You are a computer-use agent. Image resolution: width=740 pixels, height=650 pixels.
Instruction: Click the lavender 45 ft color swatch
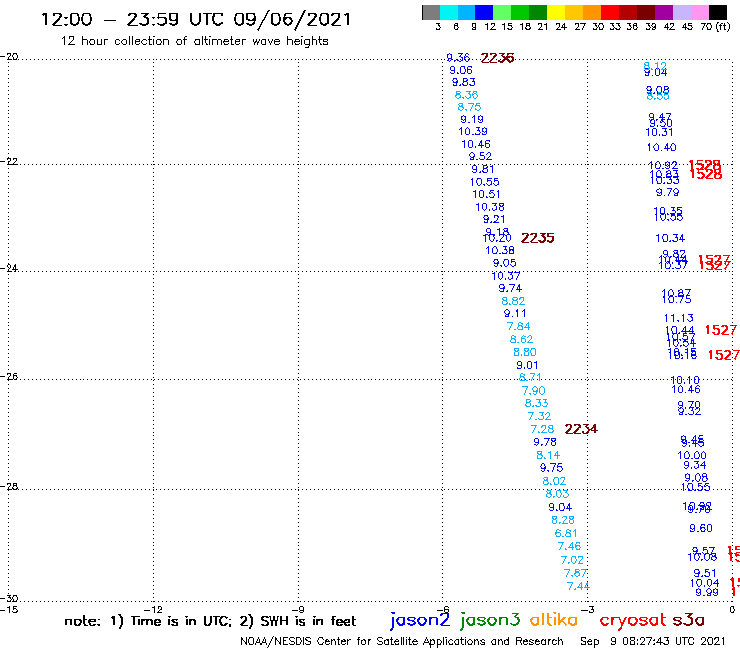[681, 12]
